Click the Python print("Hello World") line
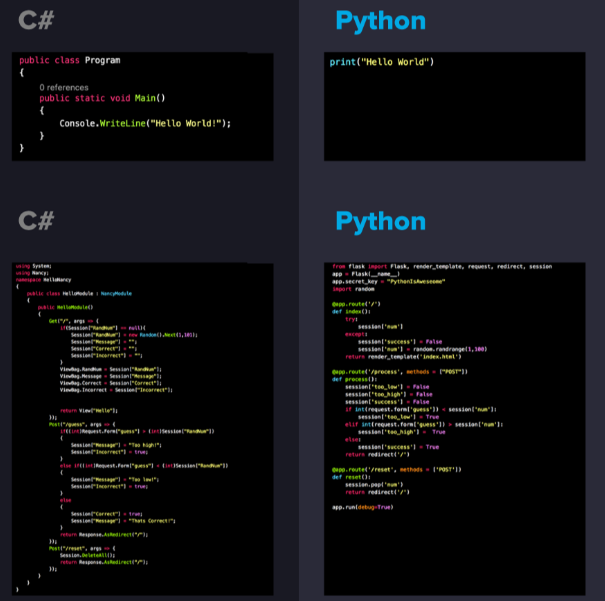This screenshot has width=605, height=601. click(x=381, y=62)
